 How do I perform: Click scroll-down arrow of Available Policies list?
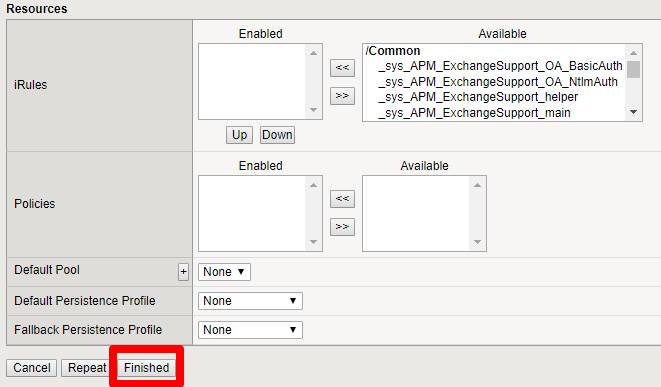click(477, 242)
